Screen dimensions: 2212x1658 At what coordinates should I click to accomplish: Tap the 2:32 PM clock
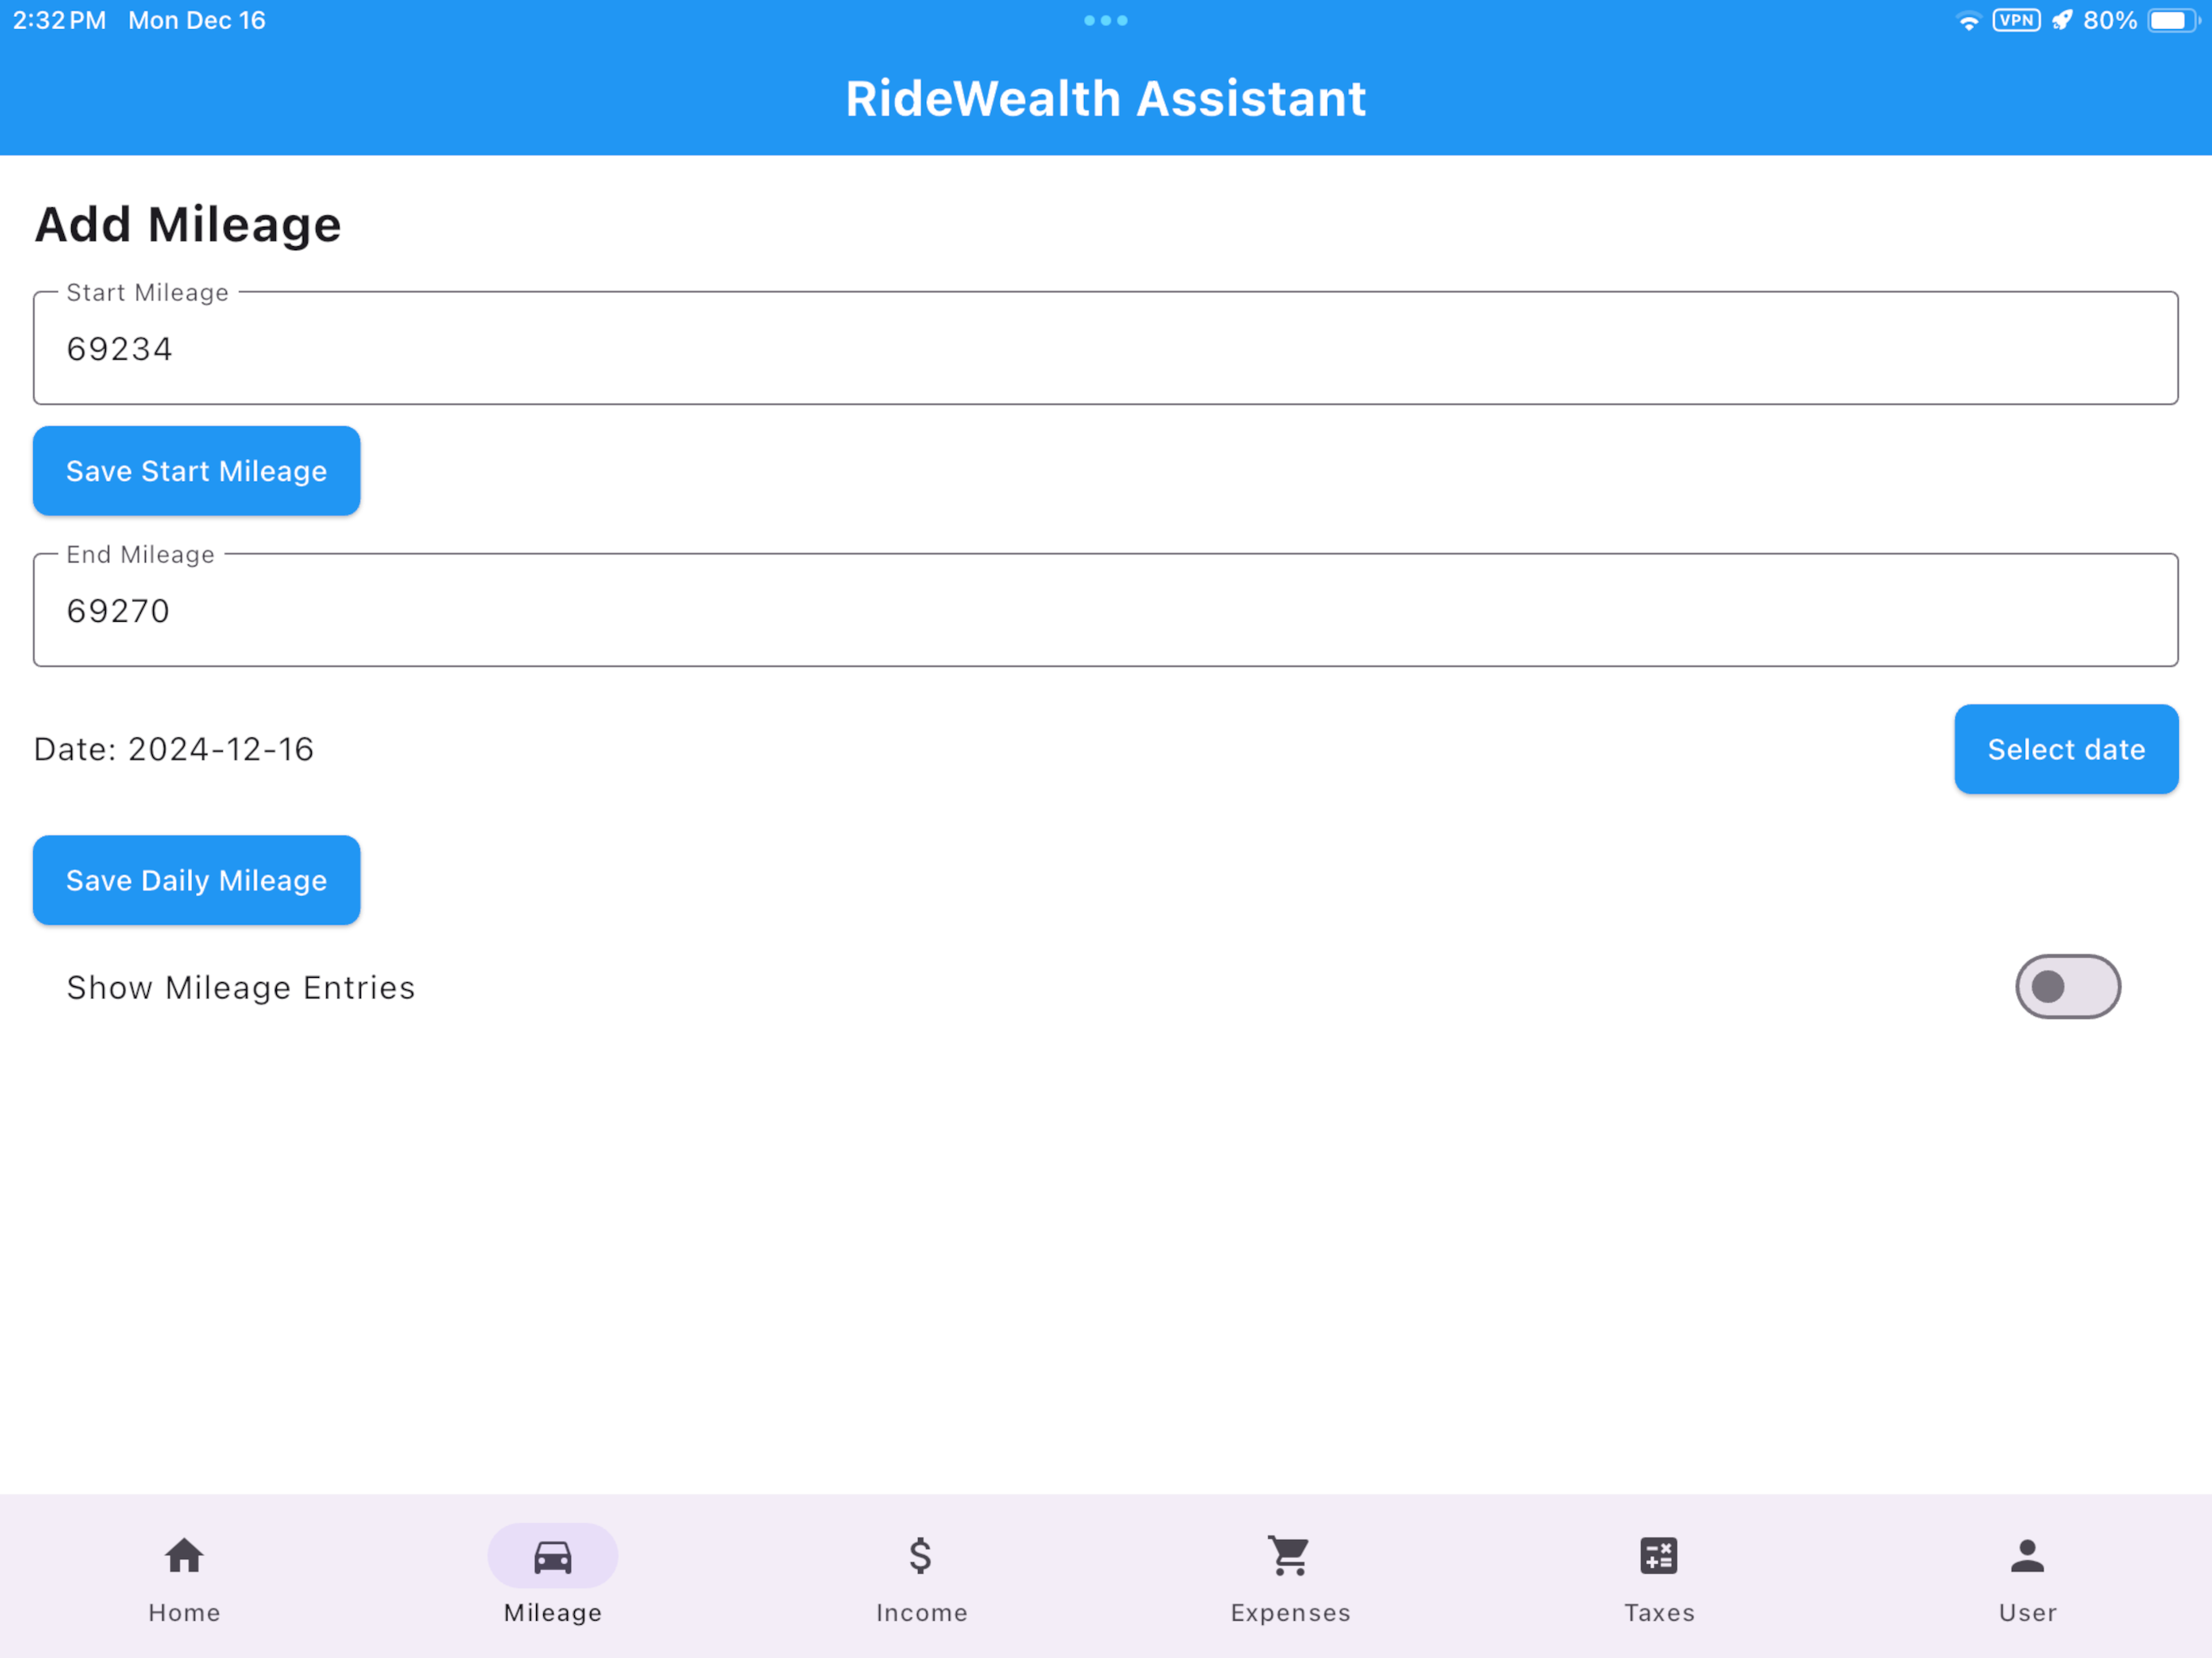coord(59,21)
